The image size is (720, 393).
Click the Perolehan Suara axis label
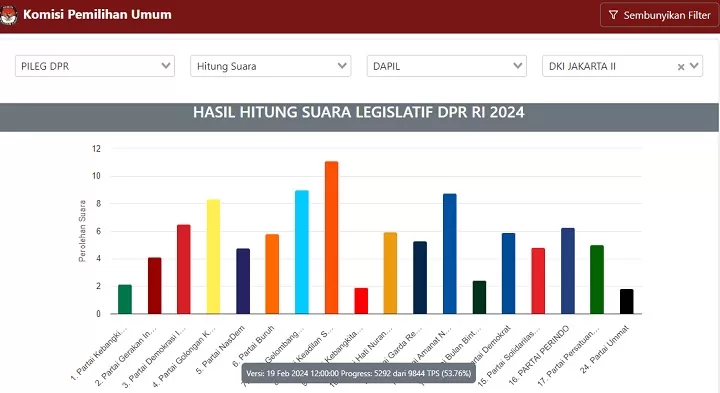click(82, 231)
